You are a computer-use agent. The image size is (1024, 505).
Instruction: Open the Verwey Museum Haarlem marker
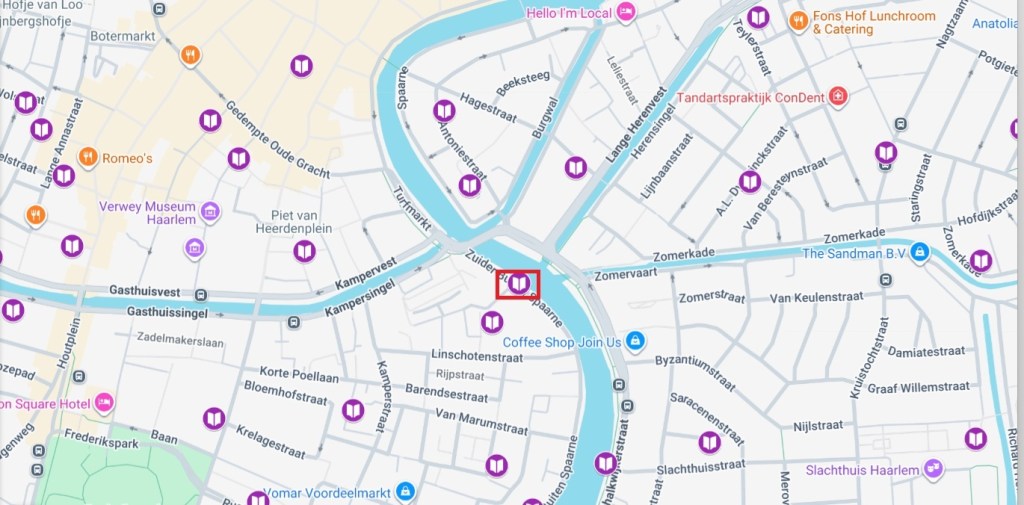[x=210, y=211]
